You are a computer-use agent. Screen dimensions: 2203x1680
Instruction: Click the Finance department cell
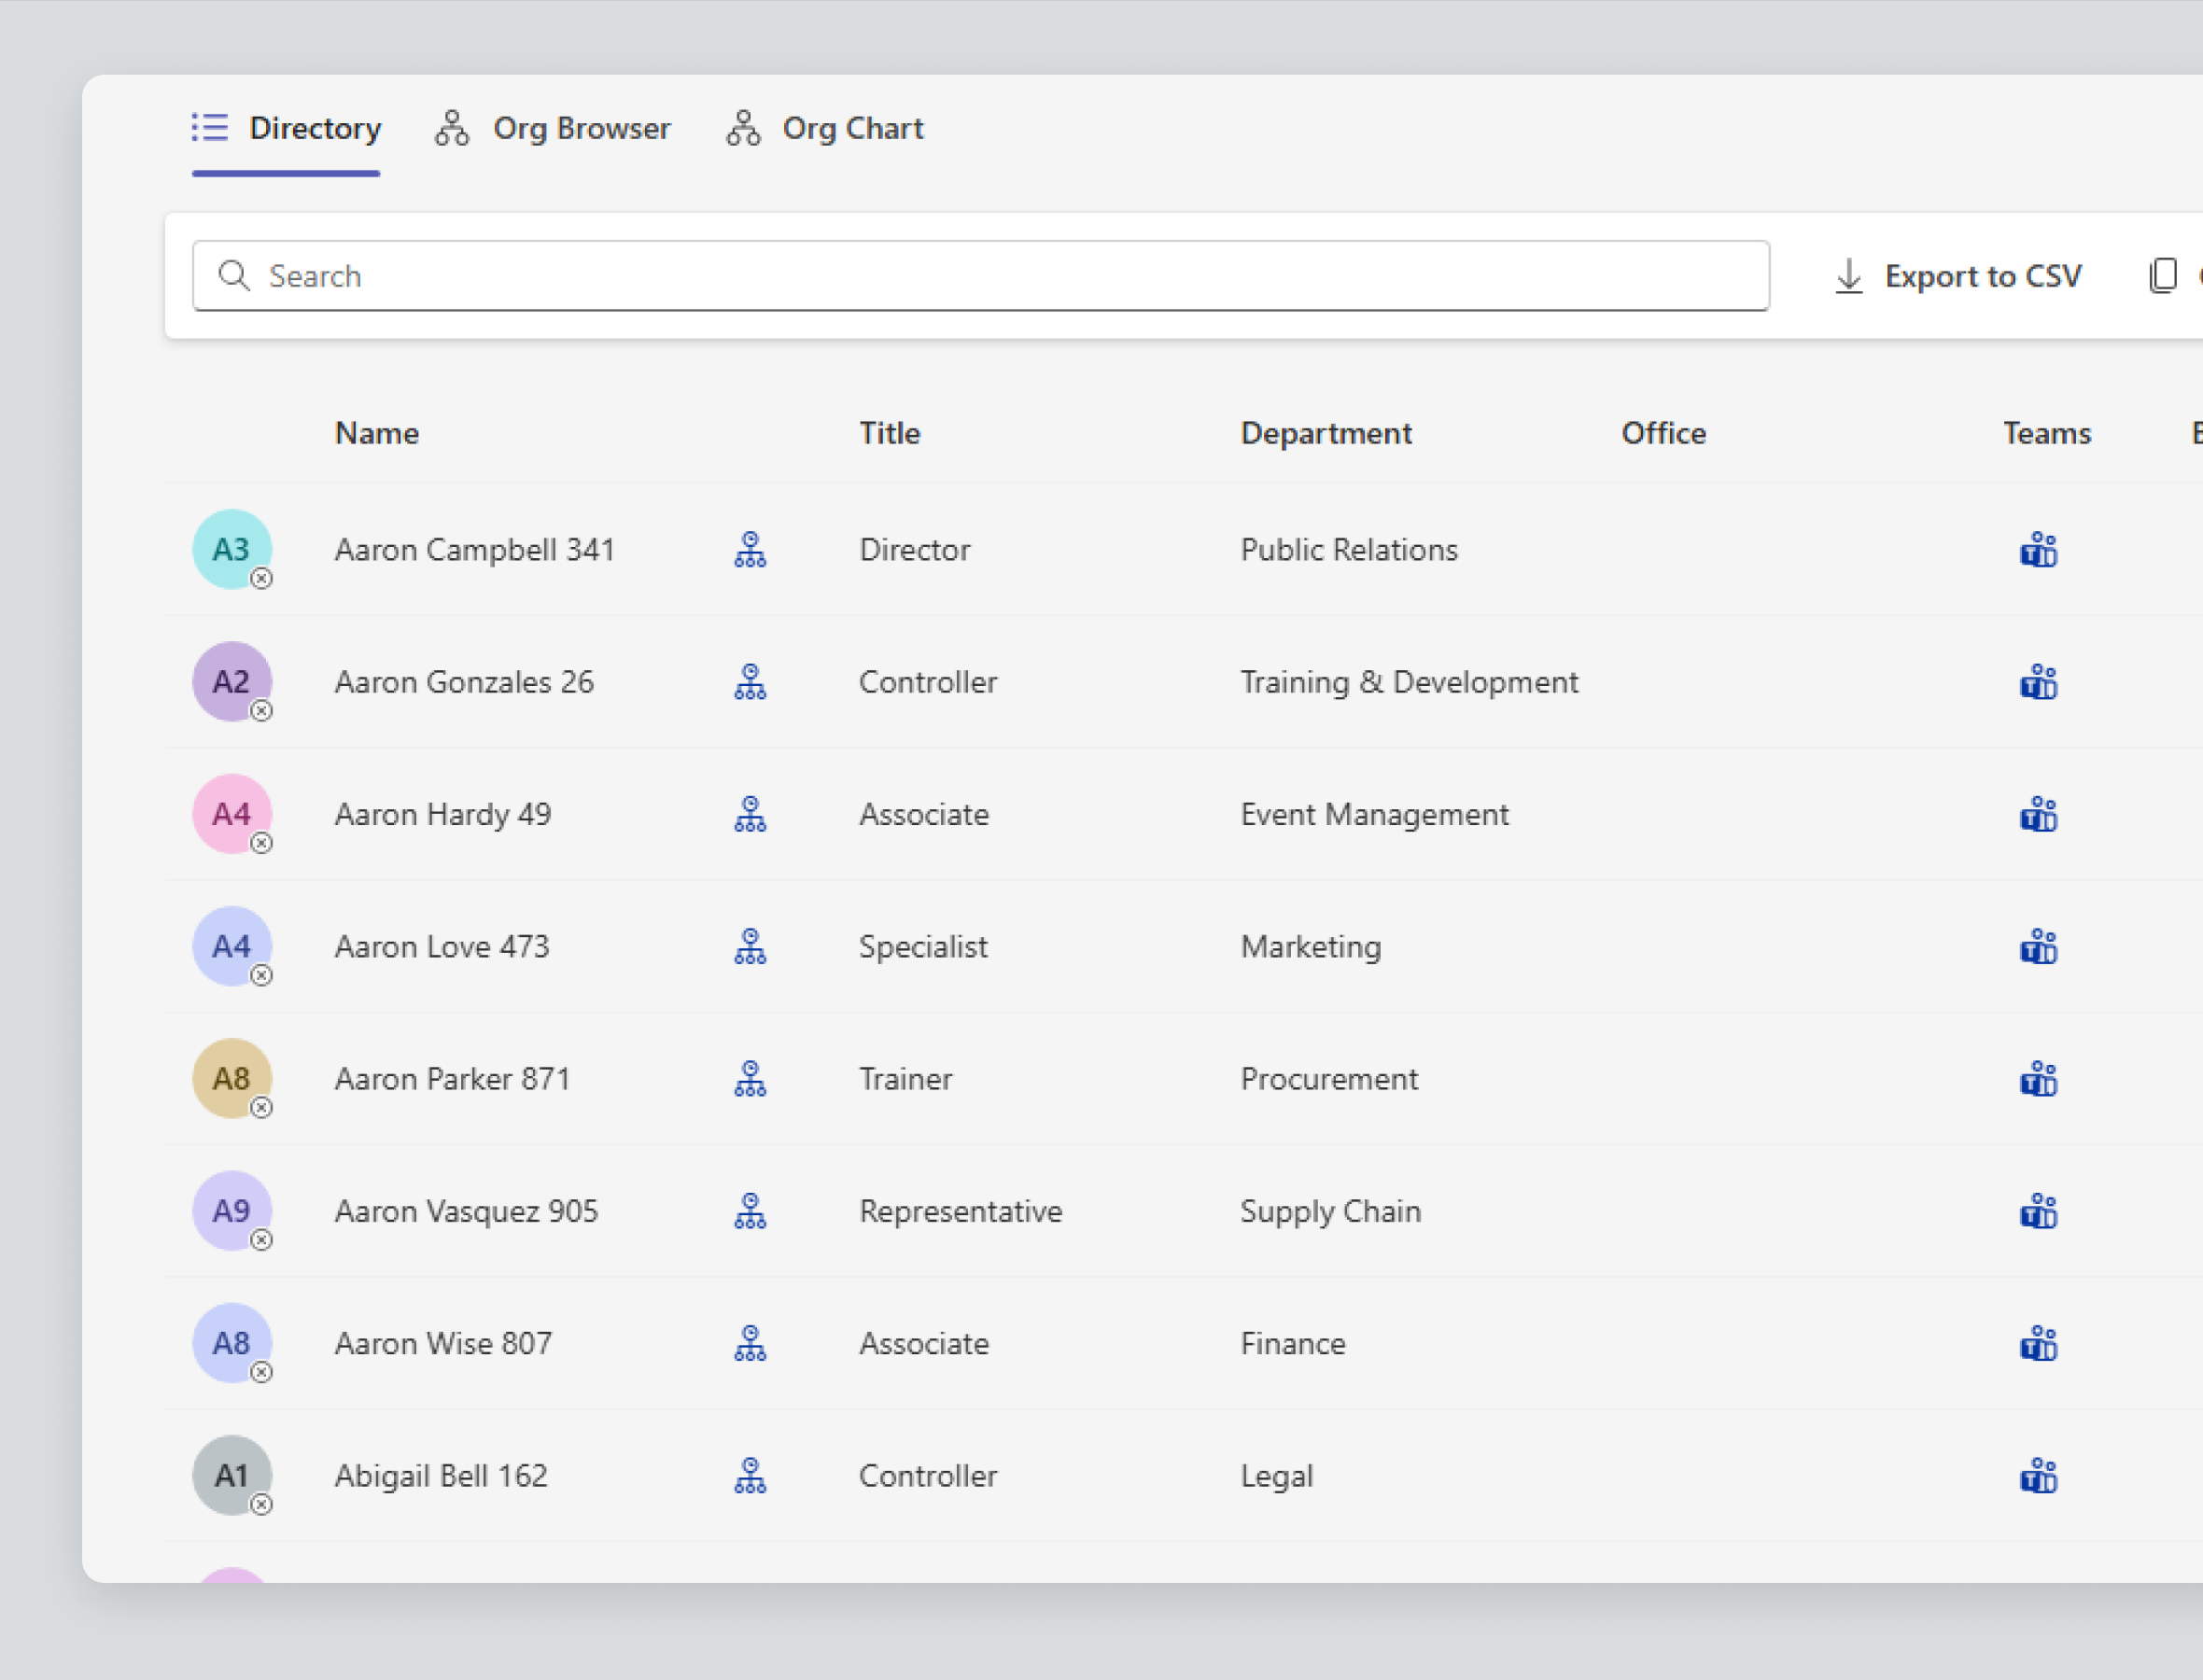point(1293,1343)
